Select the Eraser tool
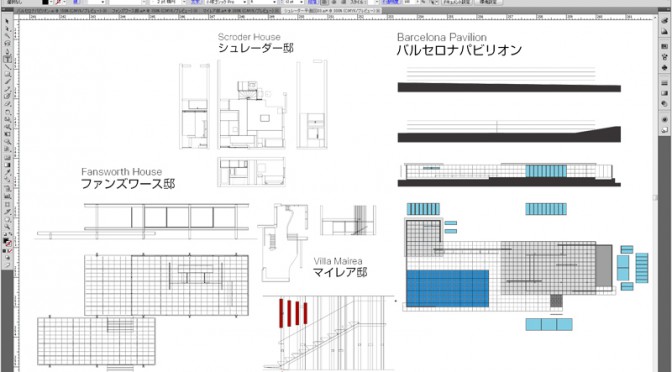672x372 pixels. point(8,103)
